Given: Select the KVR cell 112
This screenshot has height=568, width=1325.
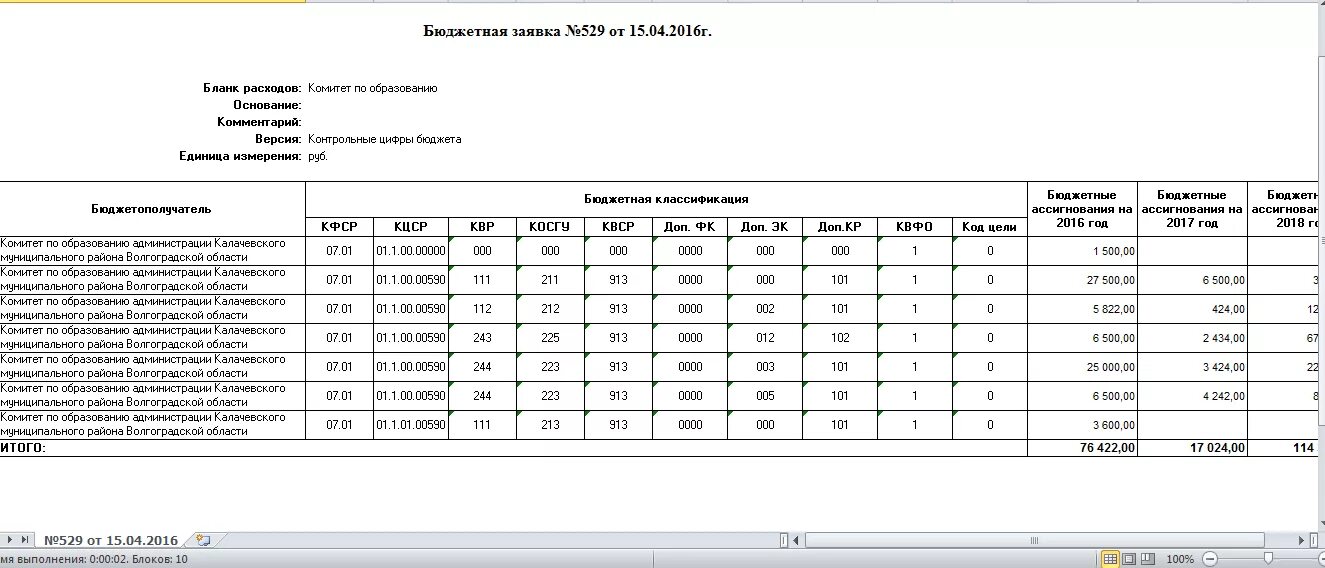Looking at the screenshot, I should tap(482, 309).
